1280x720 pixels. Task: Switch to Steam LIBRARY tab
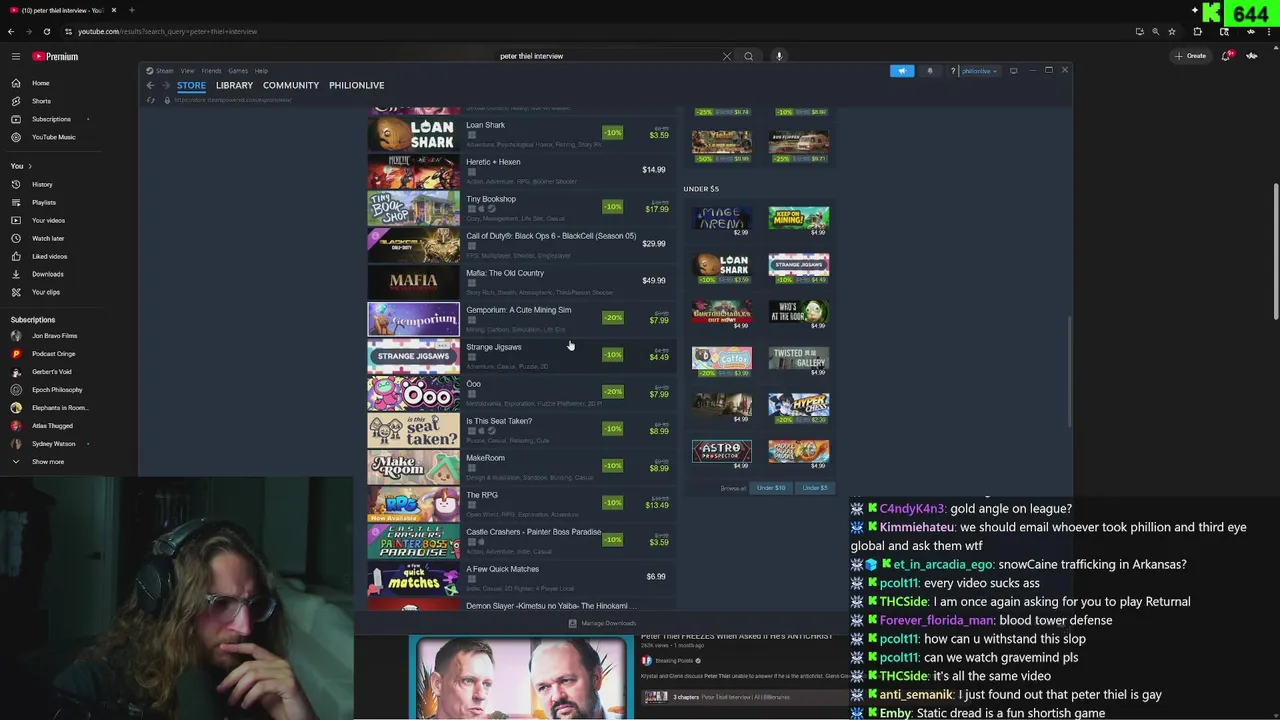[x=234, y=85]
